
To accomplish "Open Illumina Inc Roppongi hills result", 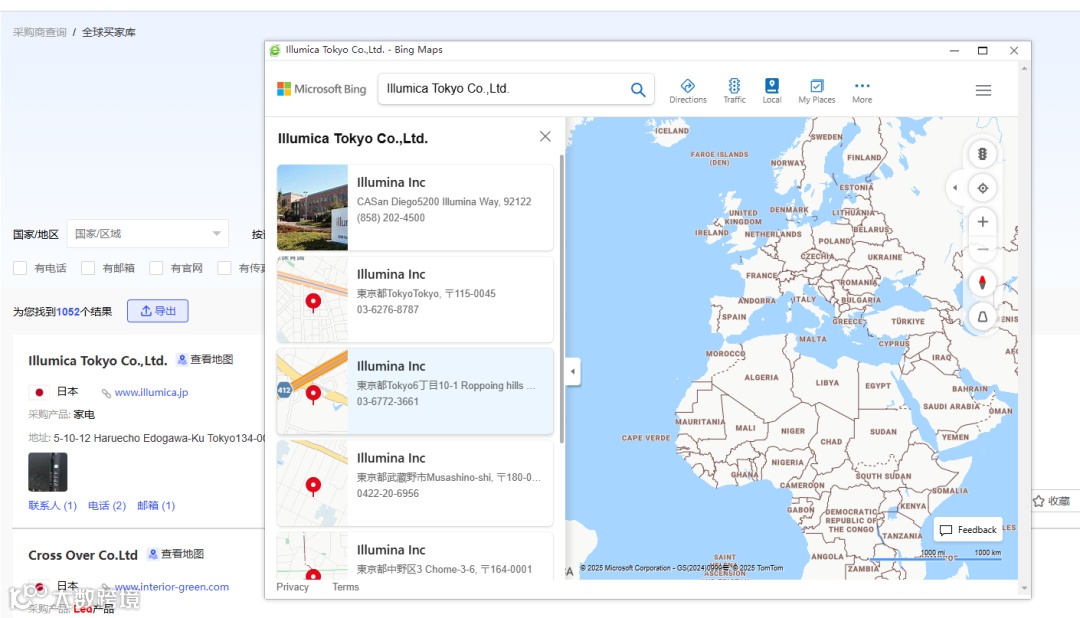I will pos(415,391).
